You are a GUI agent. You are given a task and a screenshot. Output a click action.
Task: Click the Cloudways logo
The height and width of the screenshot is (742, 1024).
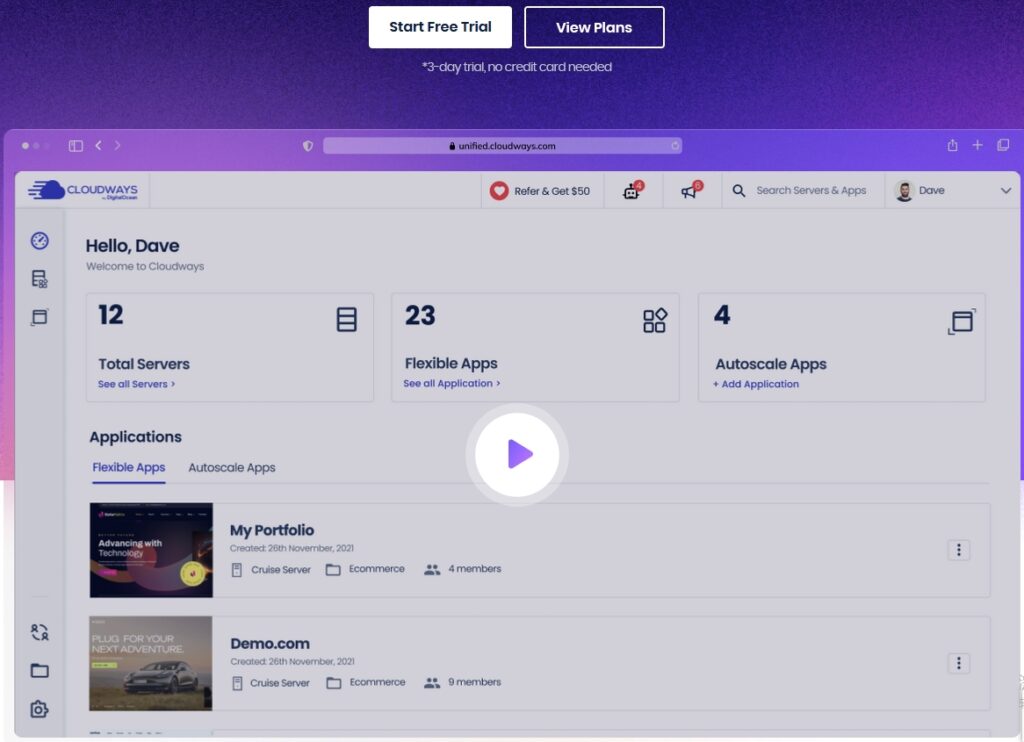coord(83,190)
